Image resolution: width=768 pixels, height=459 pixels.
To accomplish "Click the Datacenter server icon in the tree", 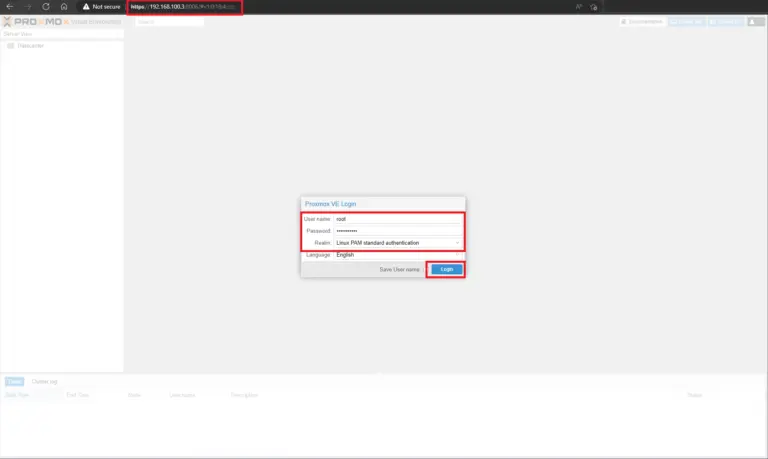I will (x=10, y=46).
